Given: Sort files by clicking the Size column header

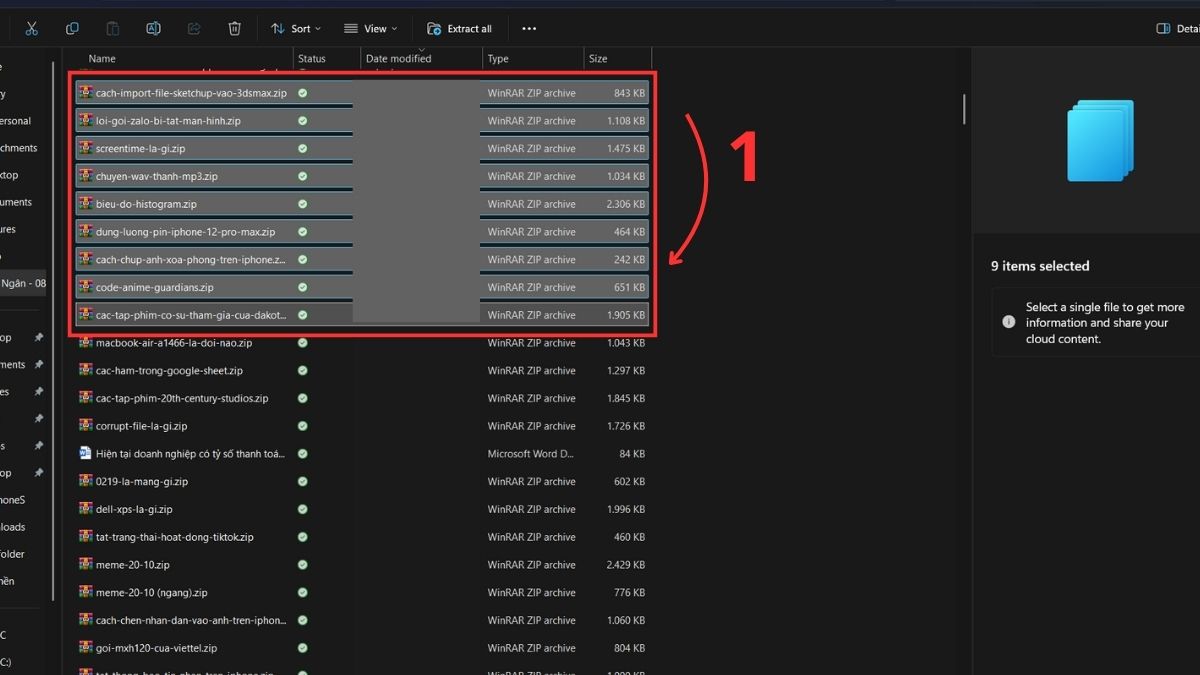Looking at the screenshot, I should (598, 58).
